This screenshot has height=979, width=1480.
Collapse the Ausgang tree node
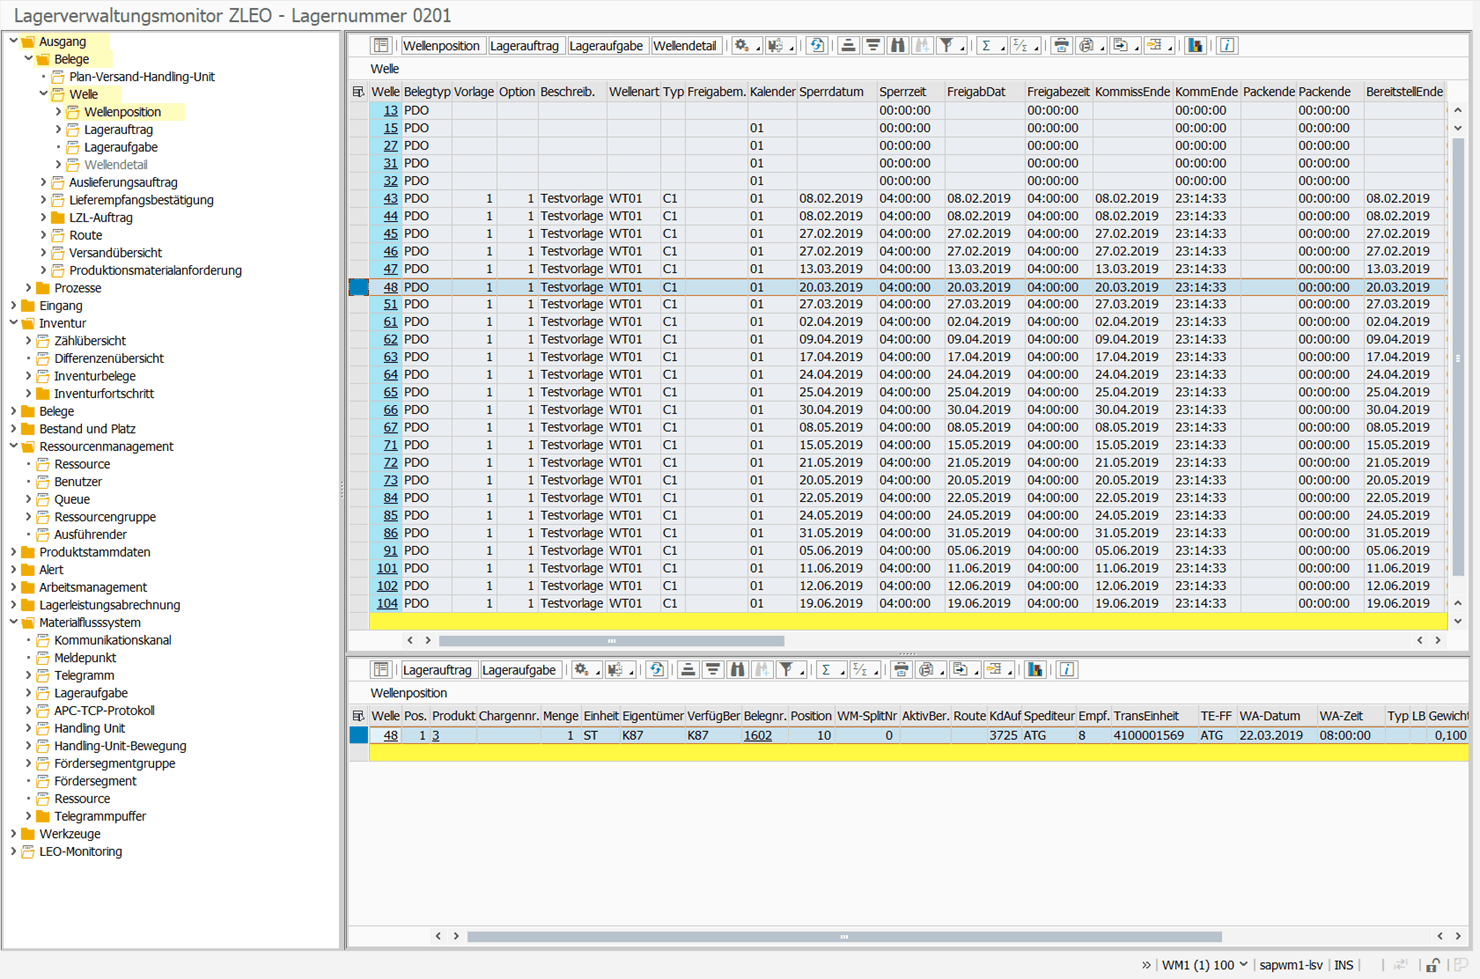pos(13,41)
